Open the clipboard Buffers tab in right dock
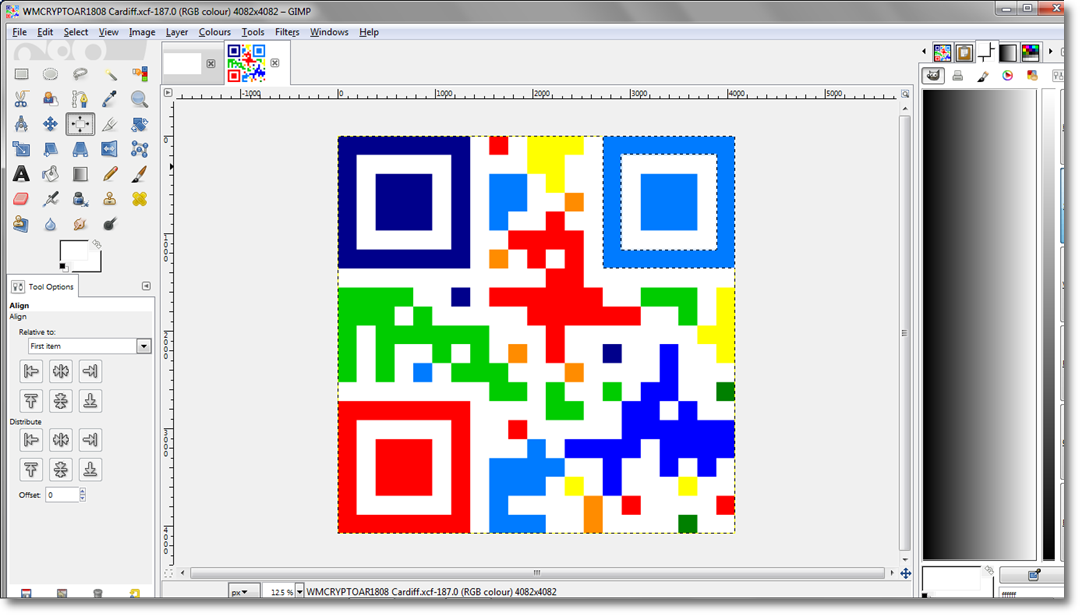 [964, 52]
